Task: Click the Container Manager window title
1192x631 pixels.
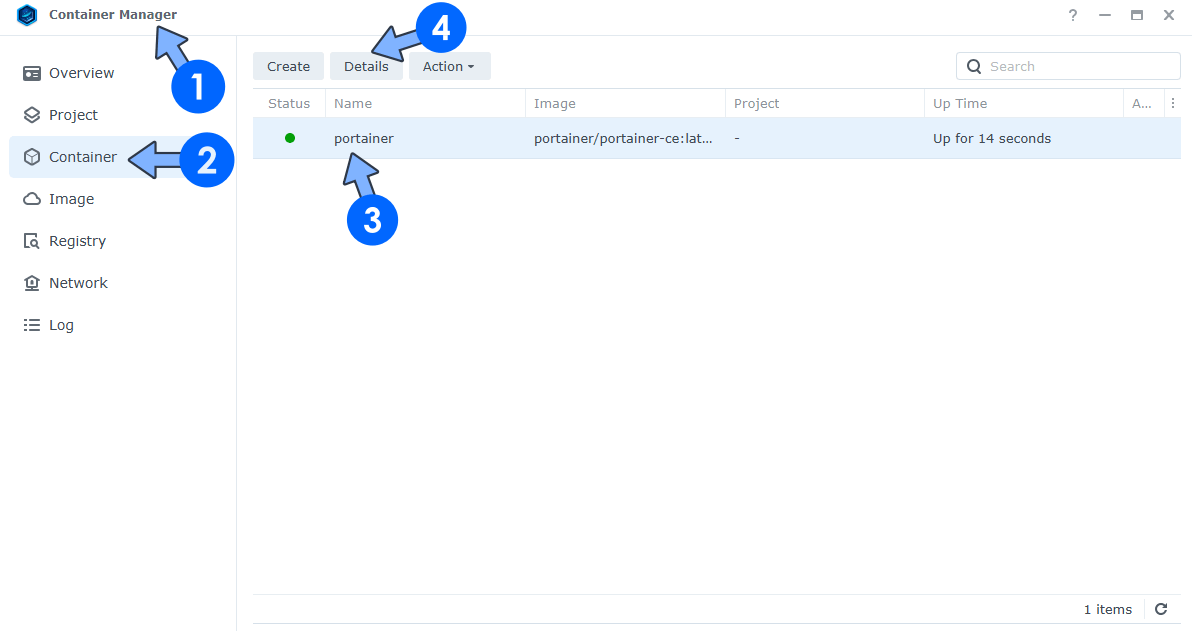Action: click(x=113, y=14)
